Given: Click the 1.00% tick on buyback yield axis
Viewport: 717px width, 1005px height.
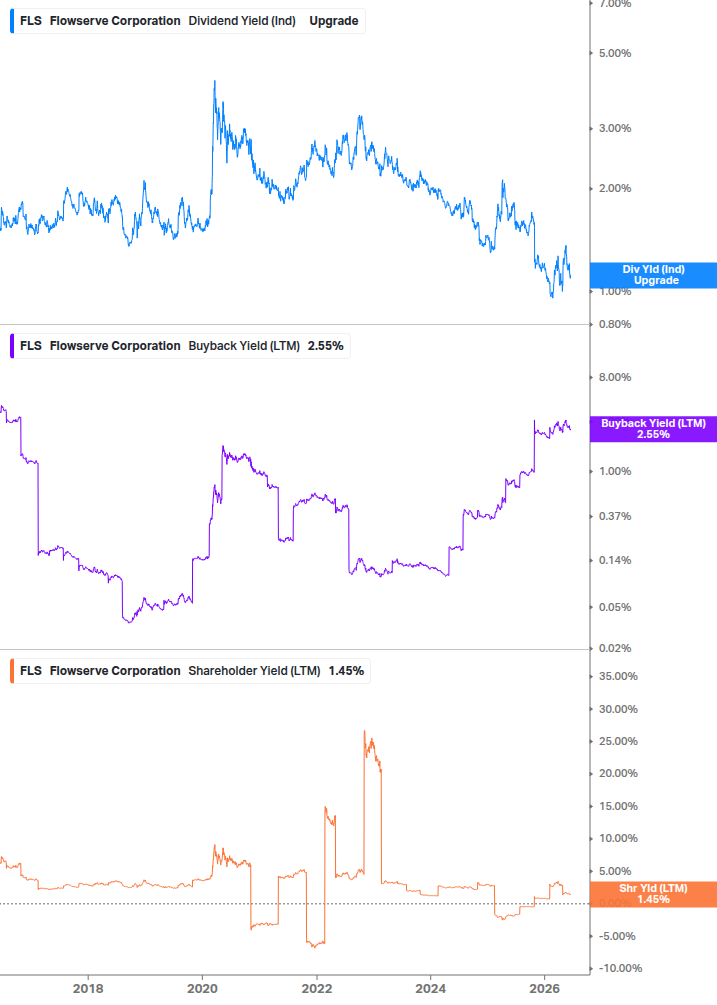Looking at the screenshot, I should point(615,471).
